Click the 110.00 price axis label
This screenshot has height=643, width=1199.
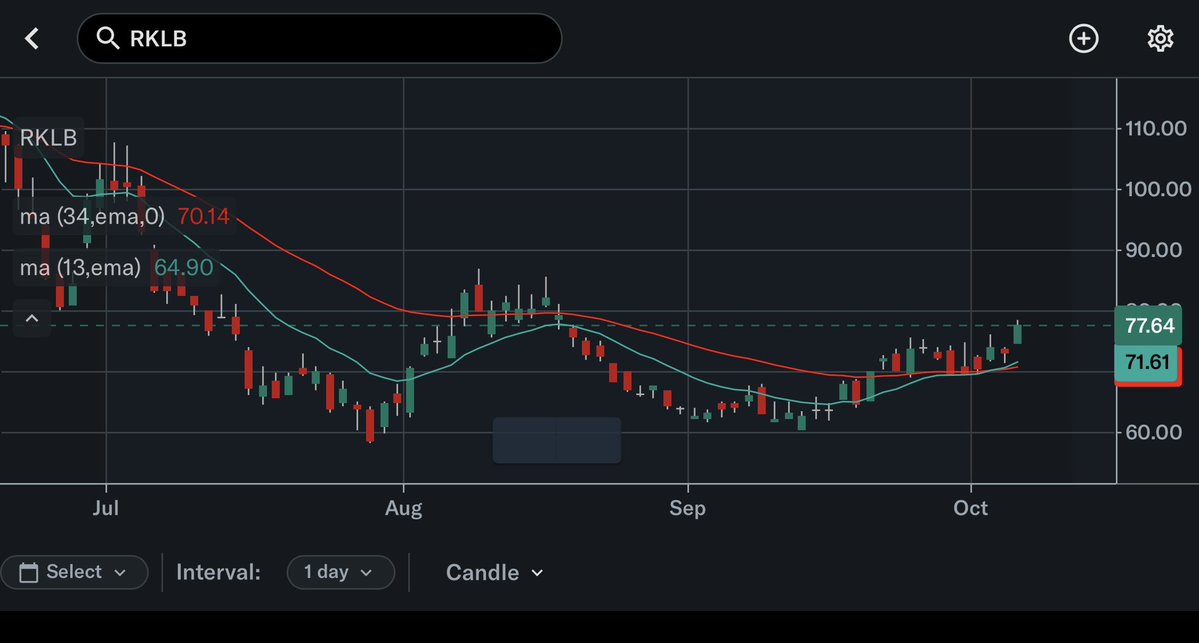(1155, 128)
